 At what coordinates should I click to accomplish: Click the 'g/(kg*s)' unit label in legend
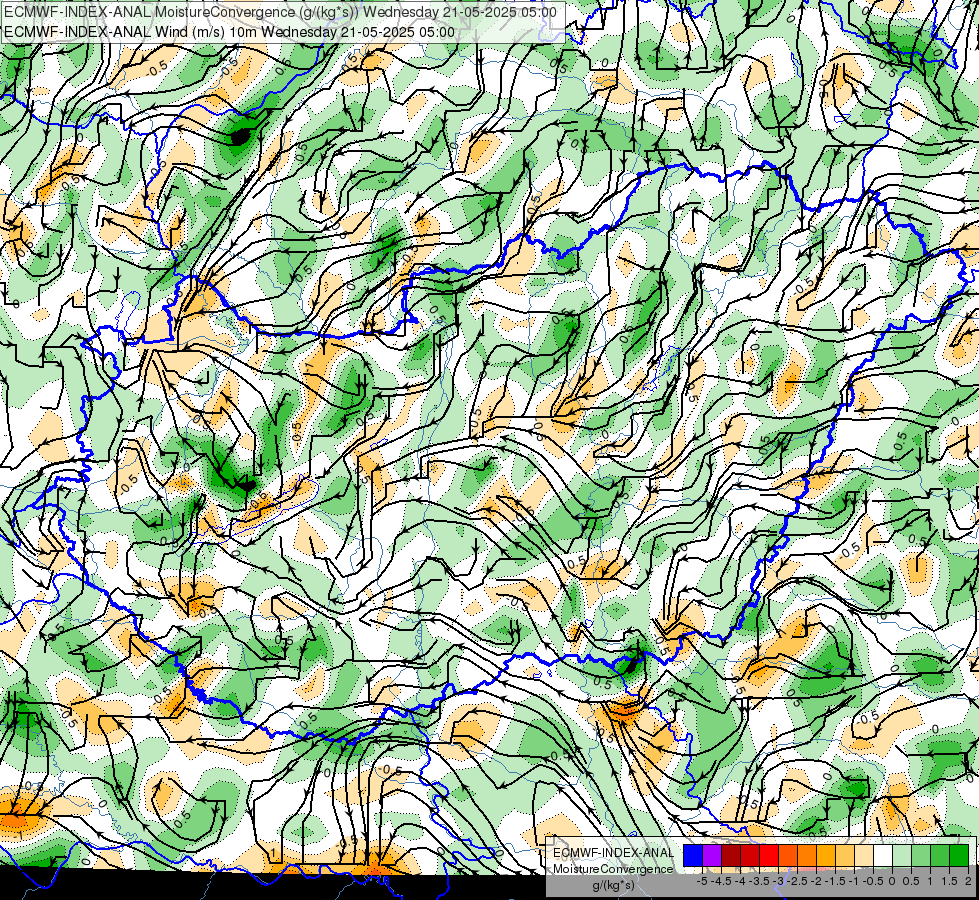(613, 886)
